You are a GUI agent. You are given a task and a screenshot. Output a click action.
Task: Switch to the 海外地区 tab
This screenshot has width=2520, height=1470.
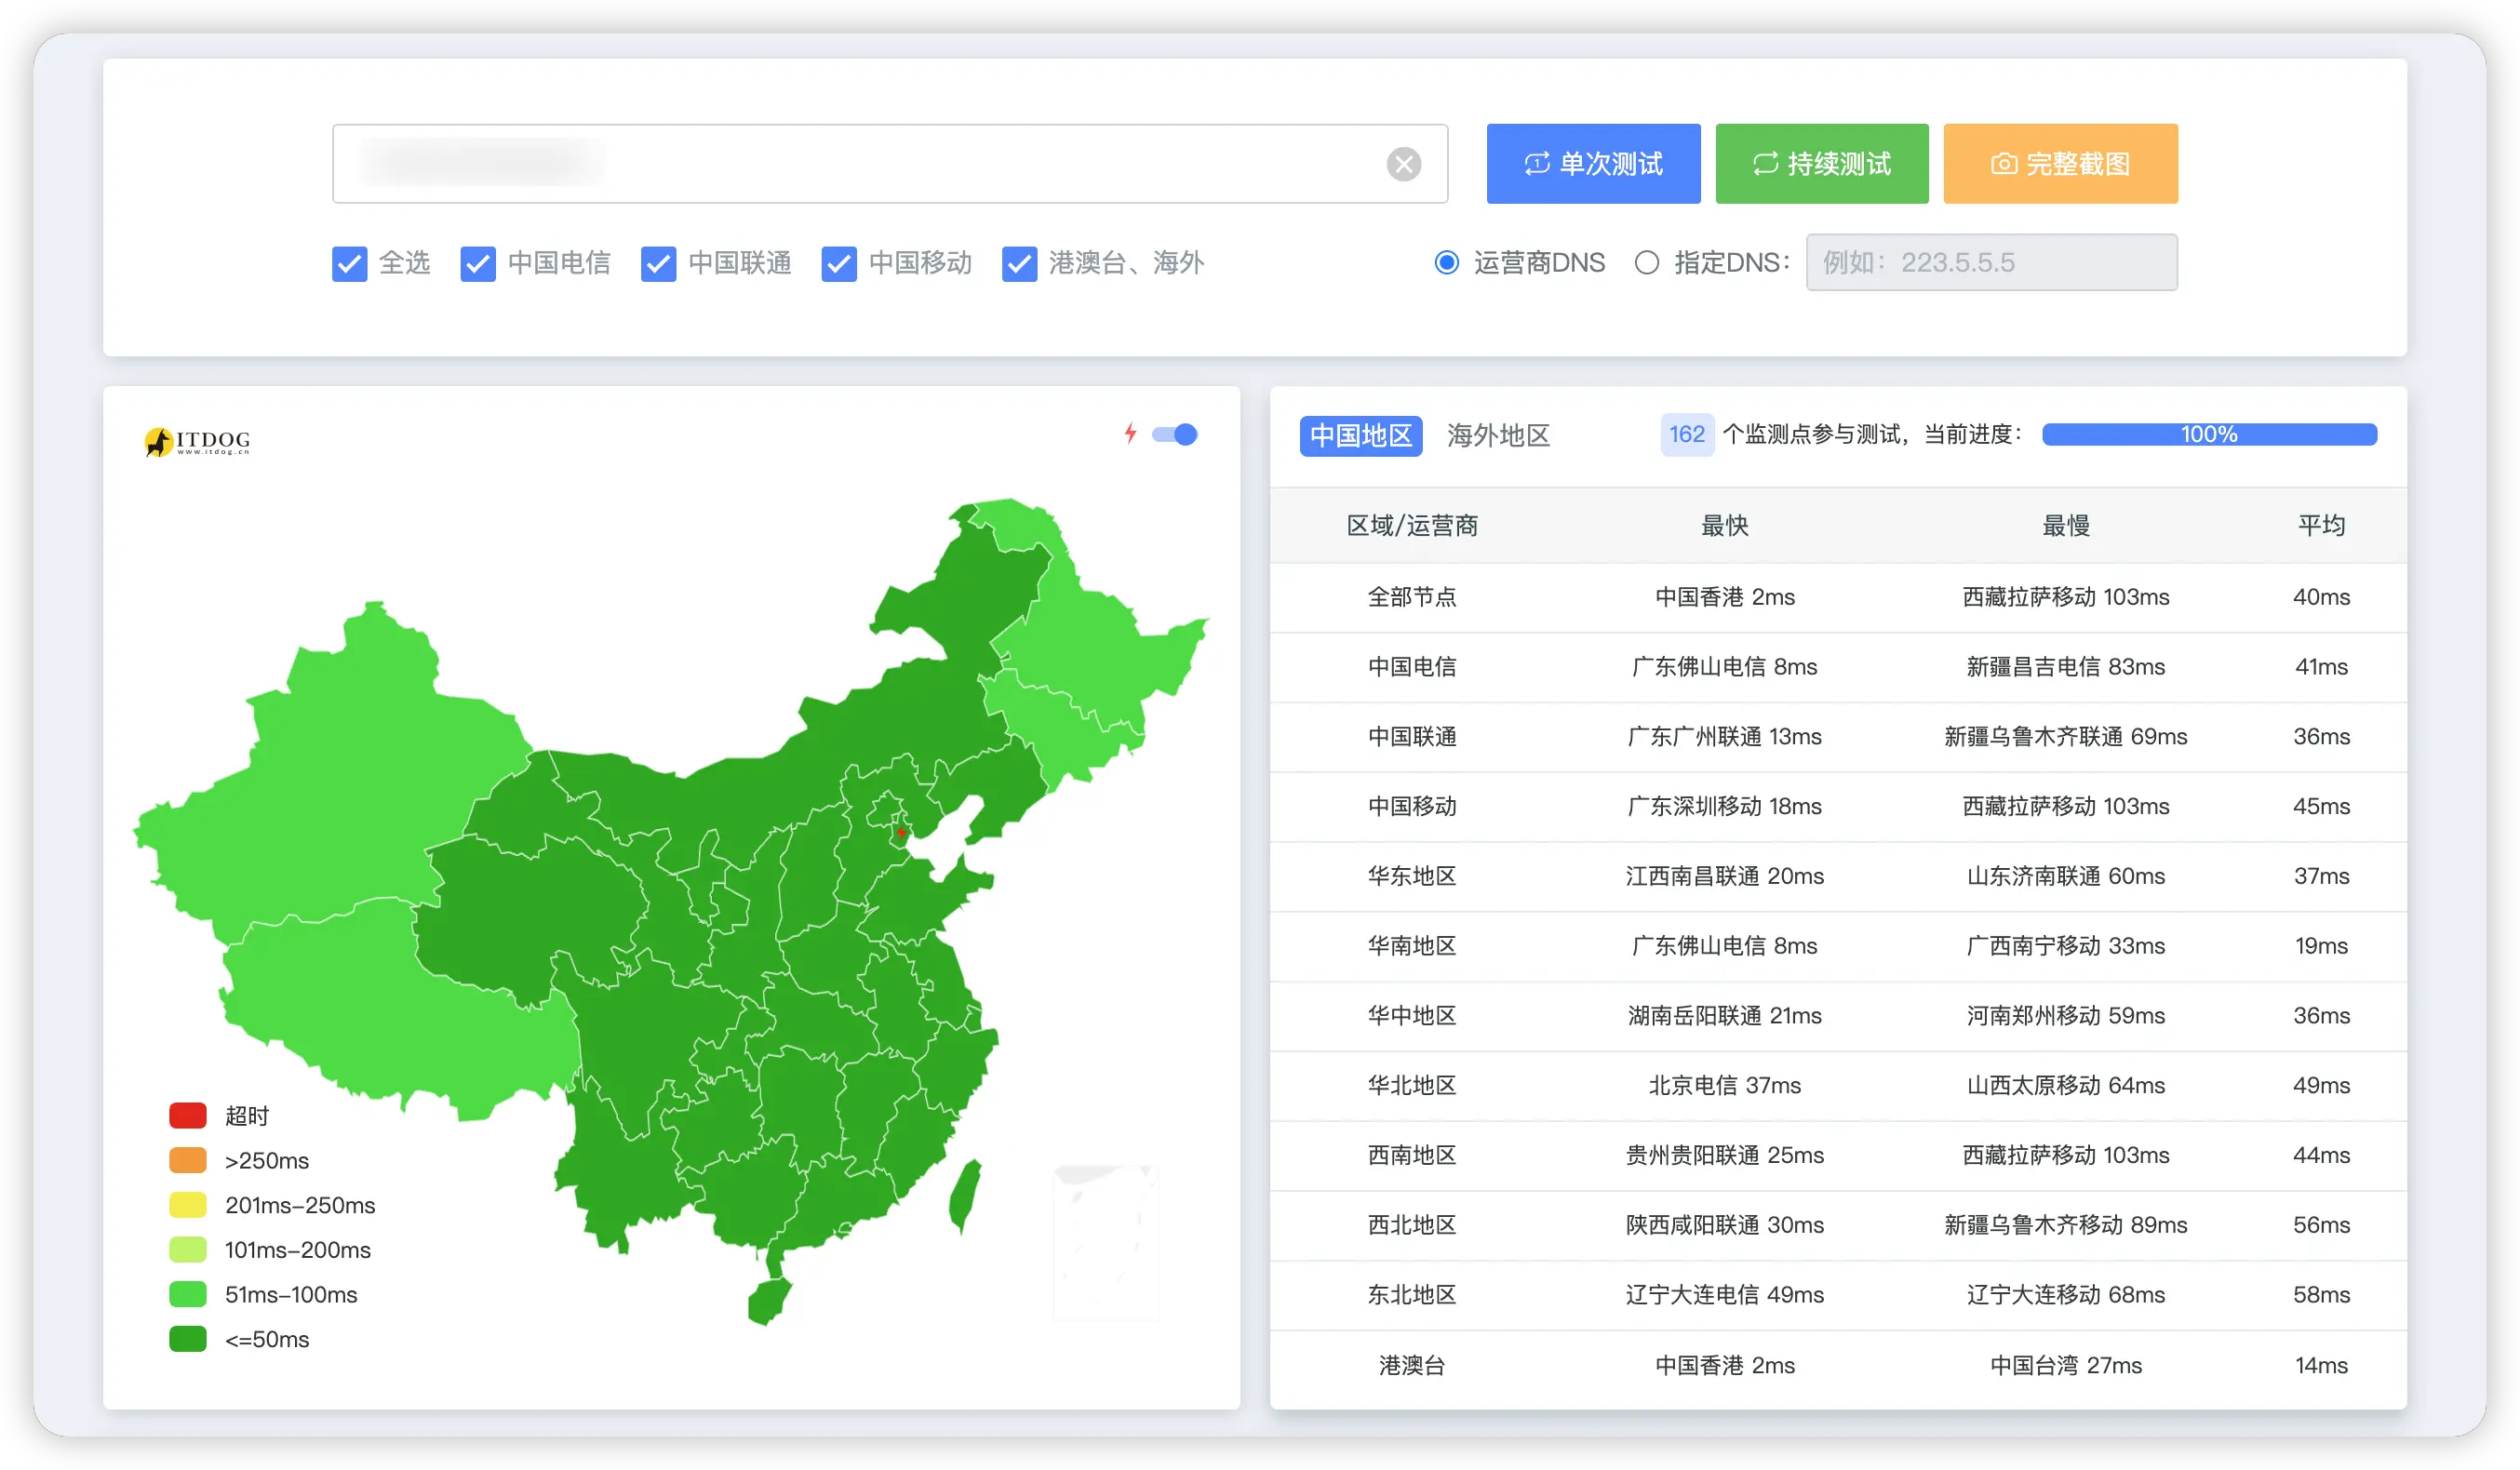click(x=1497, y=435)
